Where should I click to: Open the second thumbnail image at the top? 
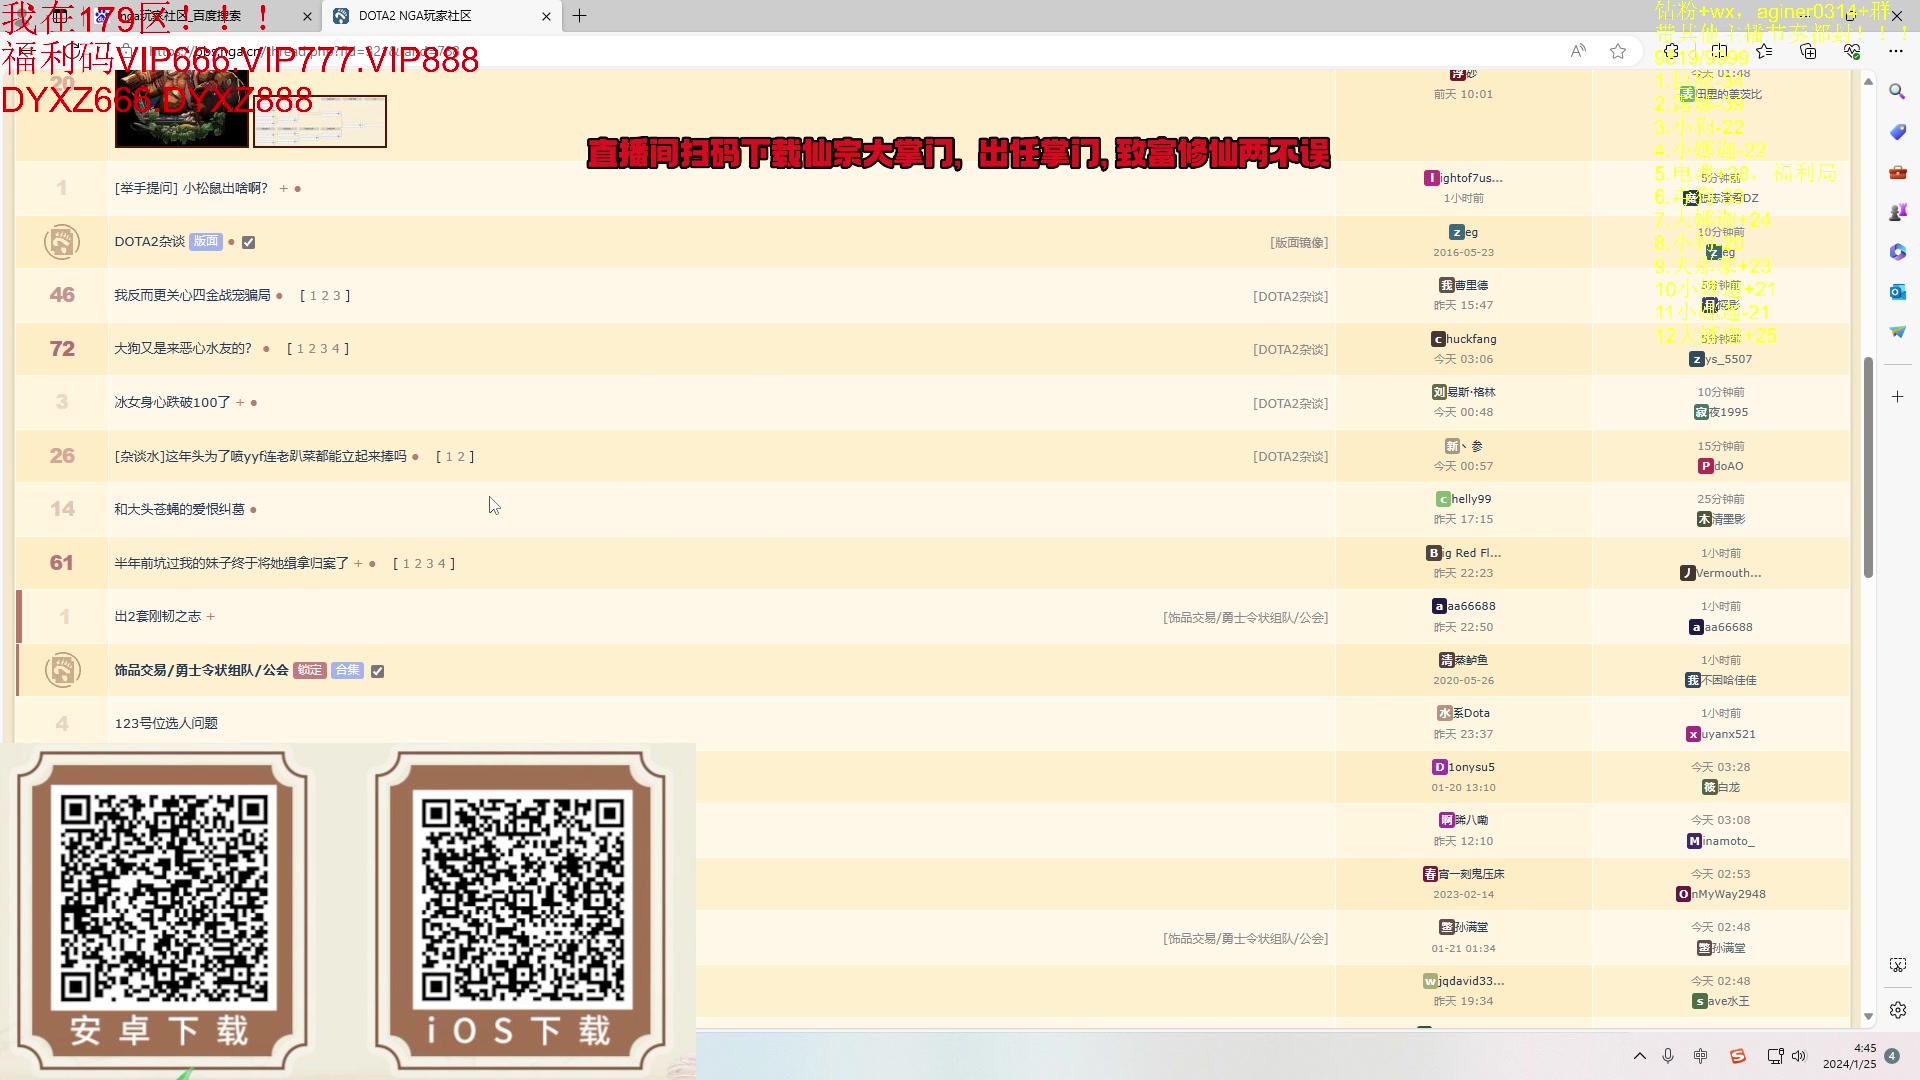click(320, 121)
